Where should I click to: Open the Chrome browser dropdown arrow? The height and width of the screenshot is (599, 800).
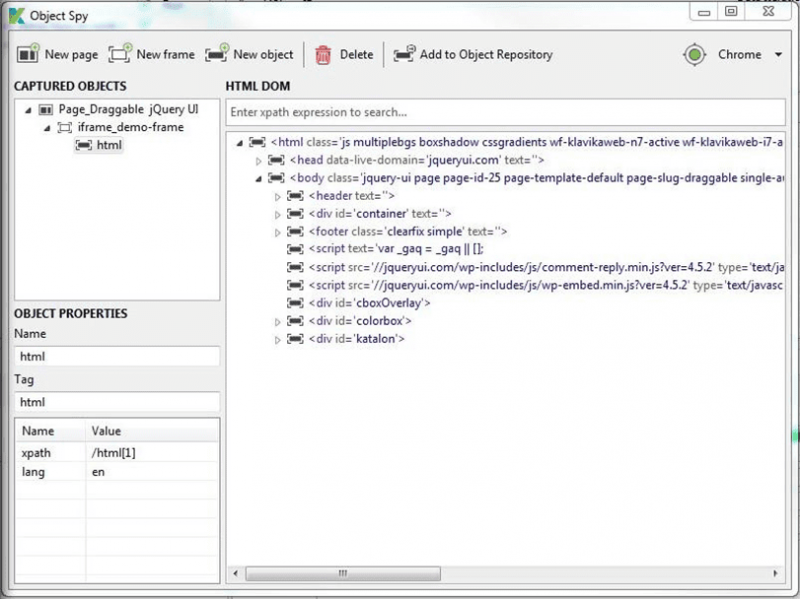(778, 55)
